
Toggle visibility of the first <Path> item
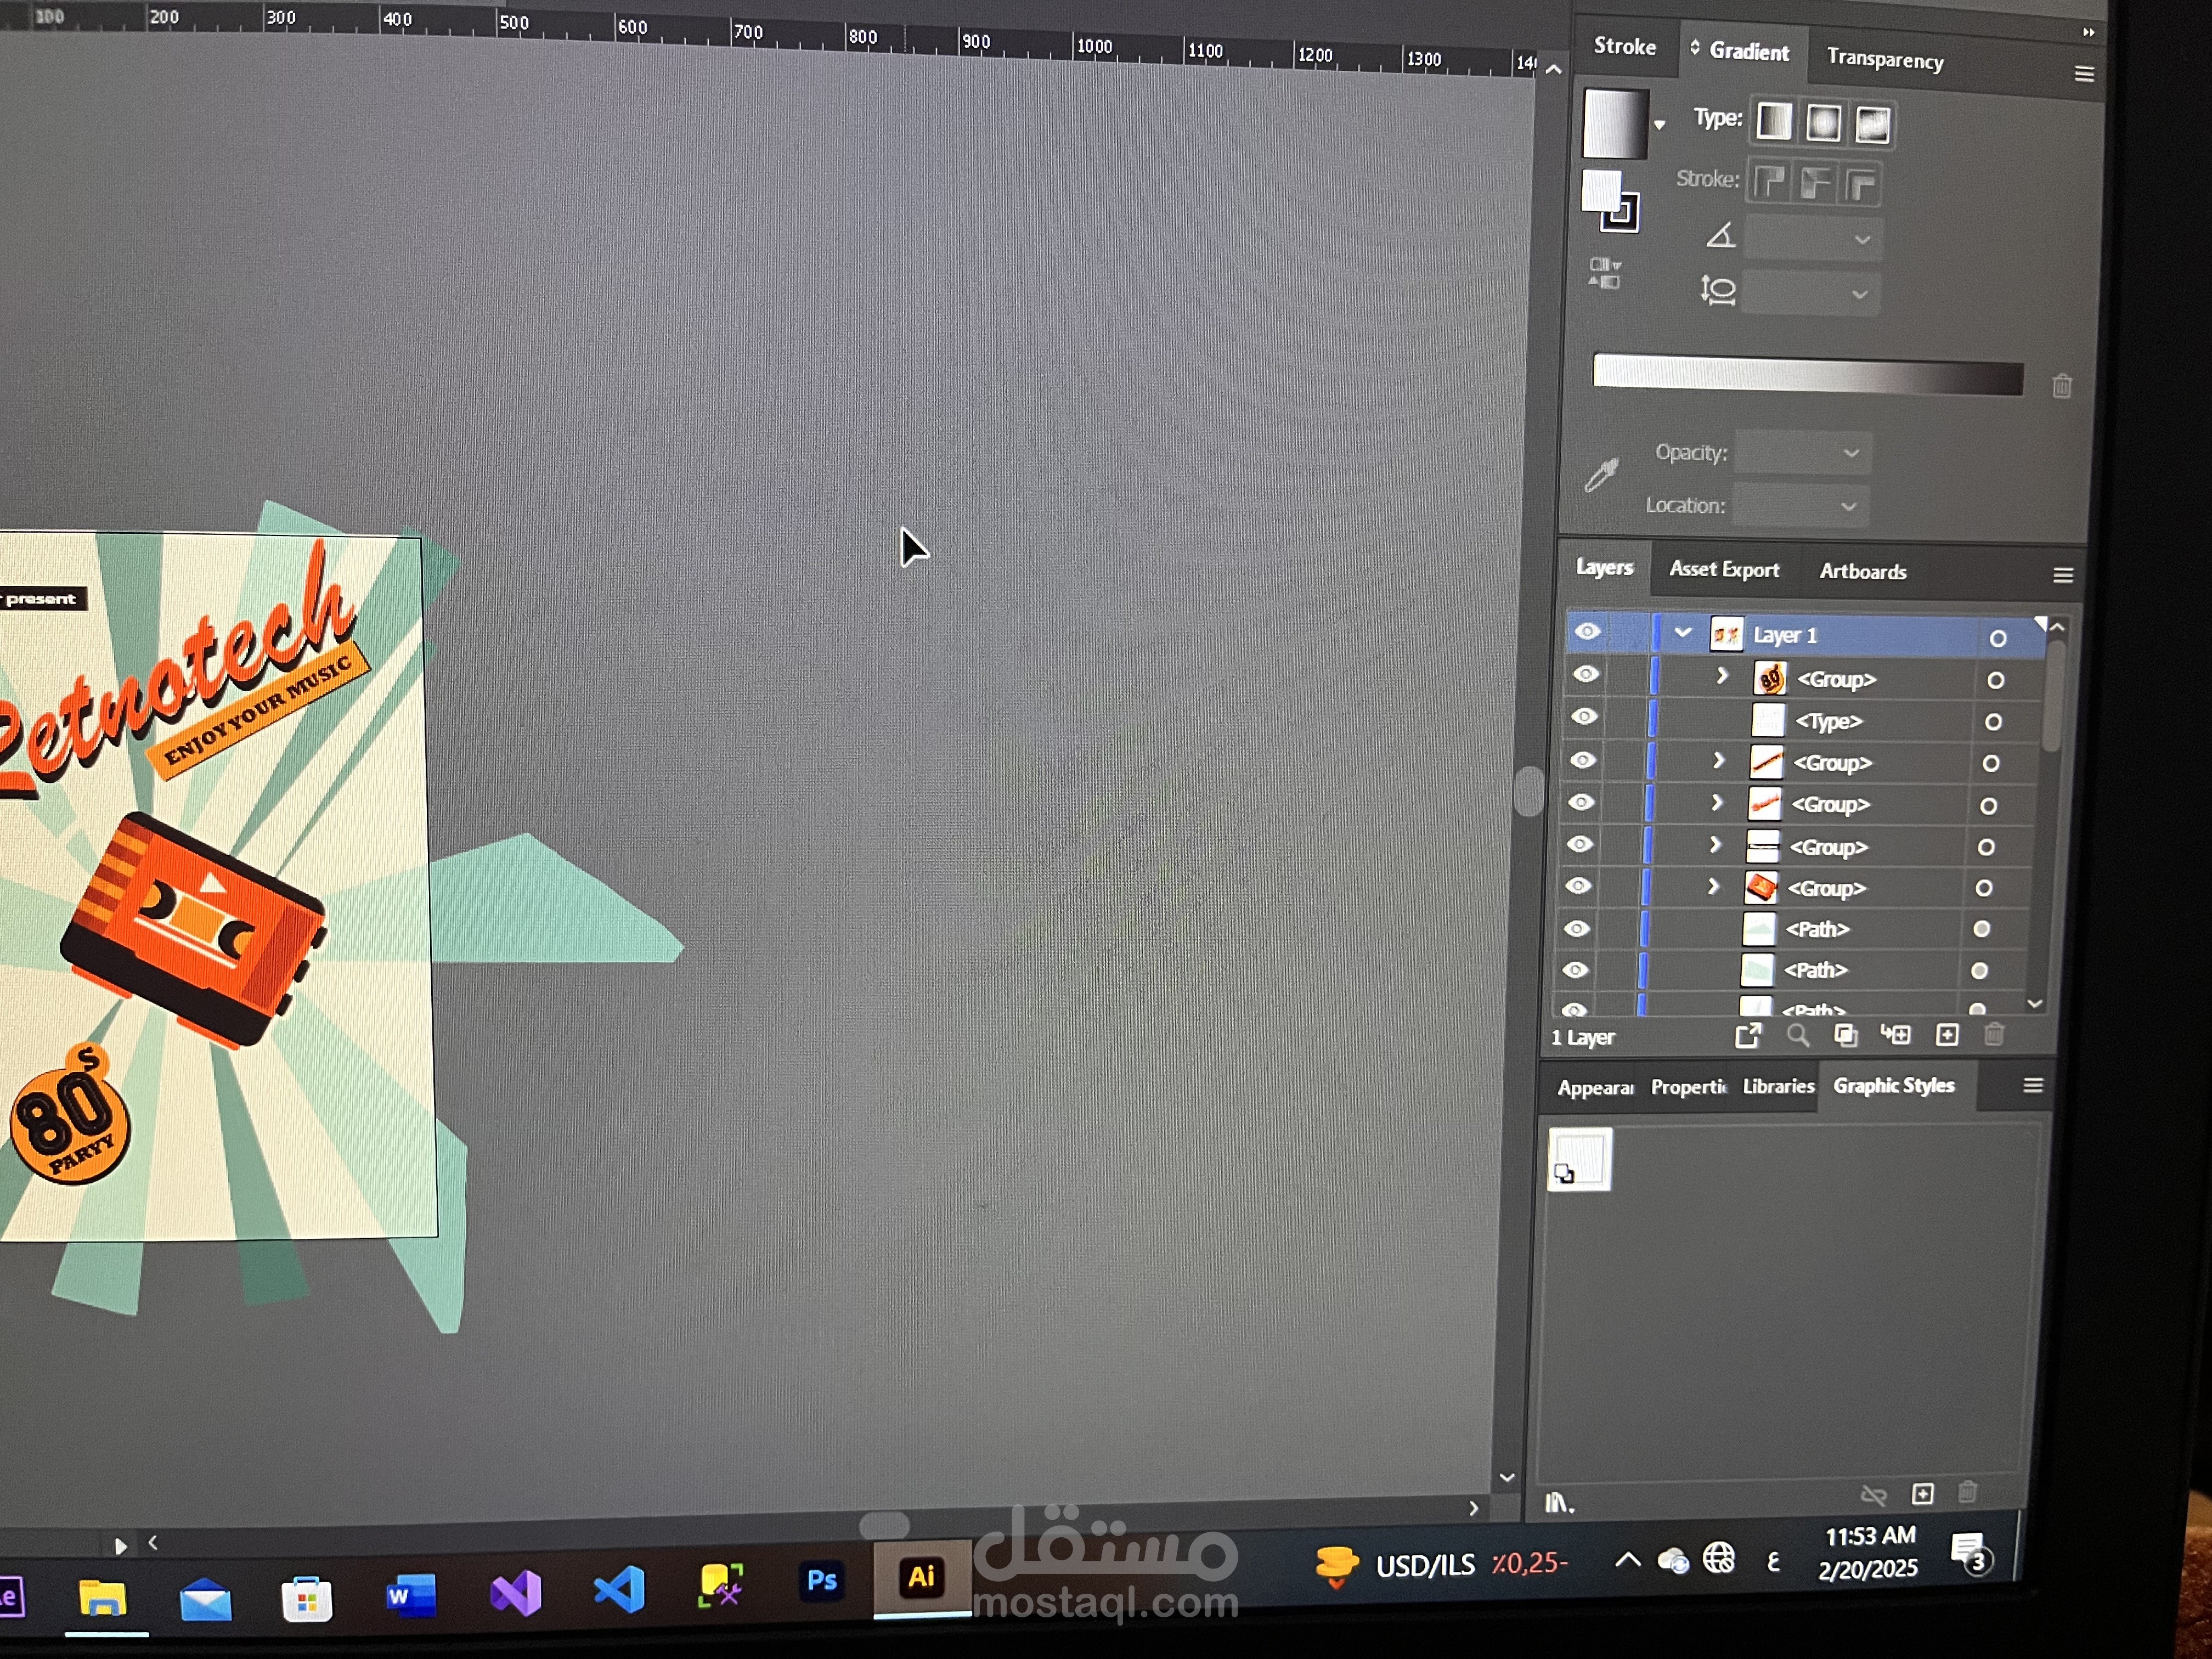[1577, 929]
